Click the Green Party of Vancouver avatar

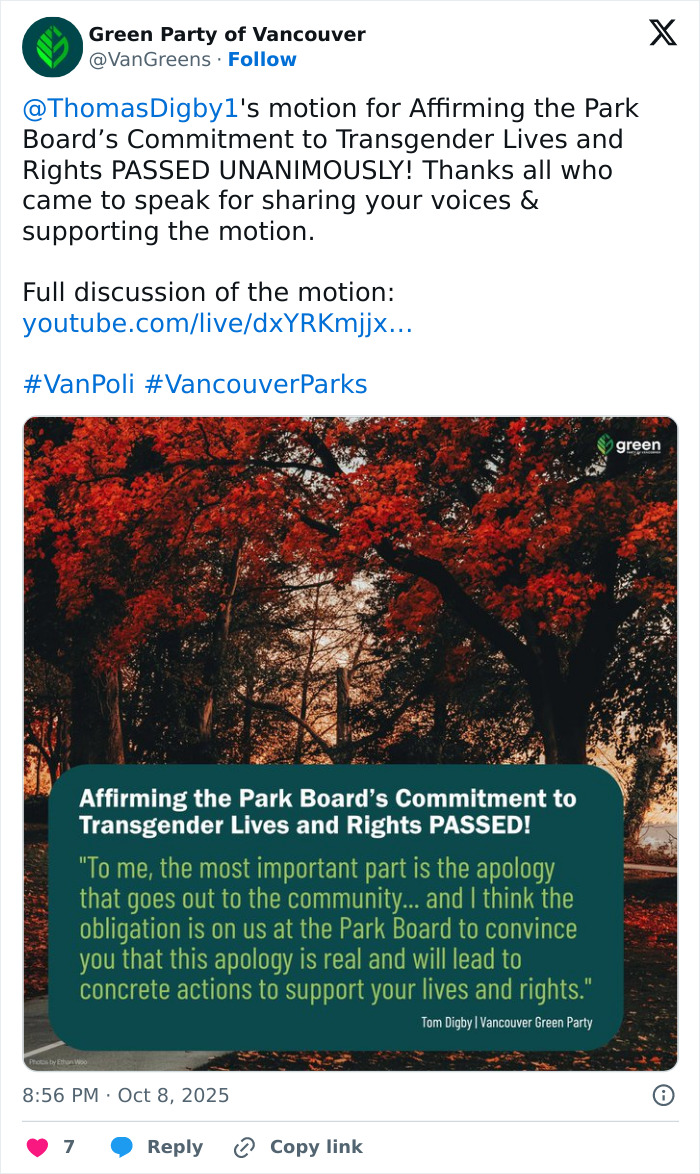pyautogui.click(x=51, y=47)
